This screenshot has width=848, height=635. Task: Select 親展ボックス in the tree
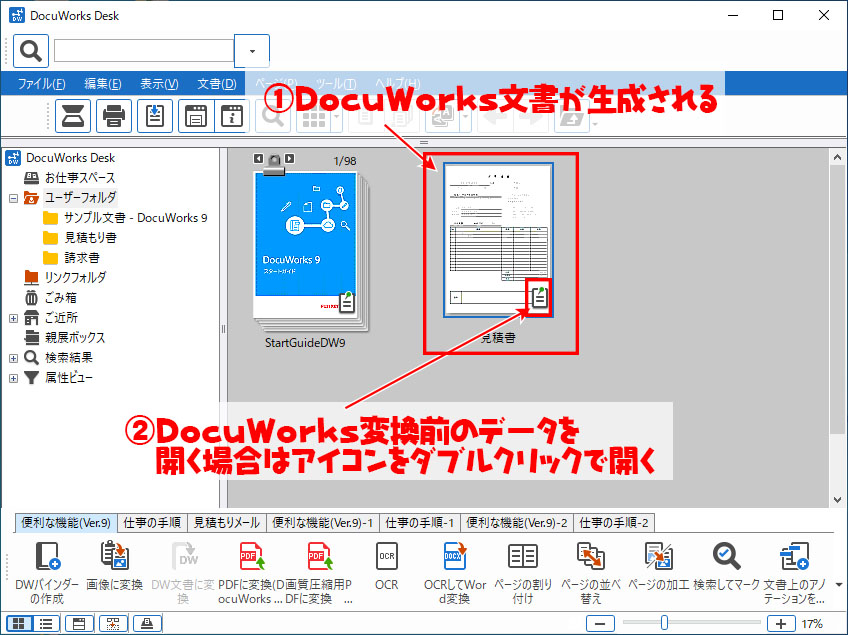tap(65, 338)
